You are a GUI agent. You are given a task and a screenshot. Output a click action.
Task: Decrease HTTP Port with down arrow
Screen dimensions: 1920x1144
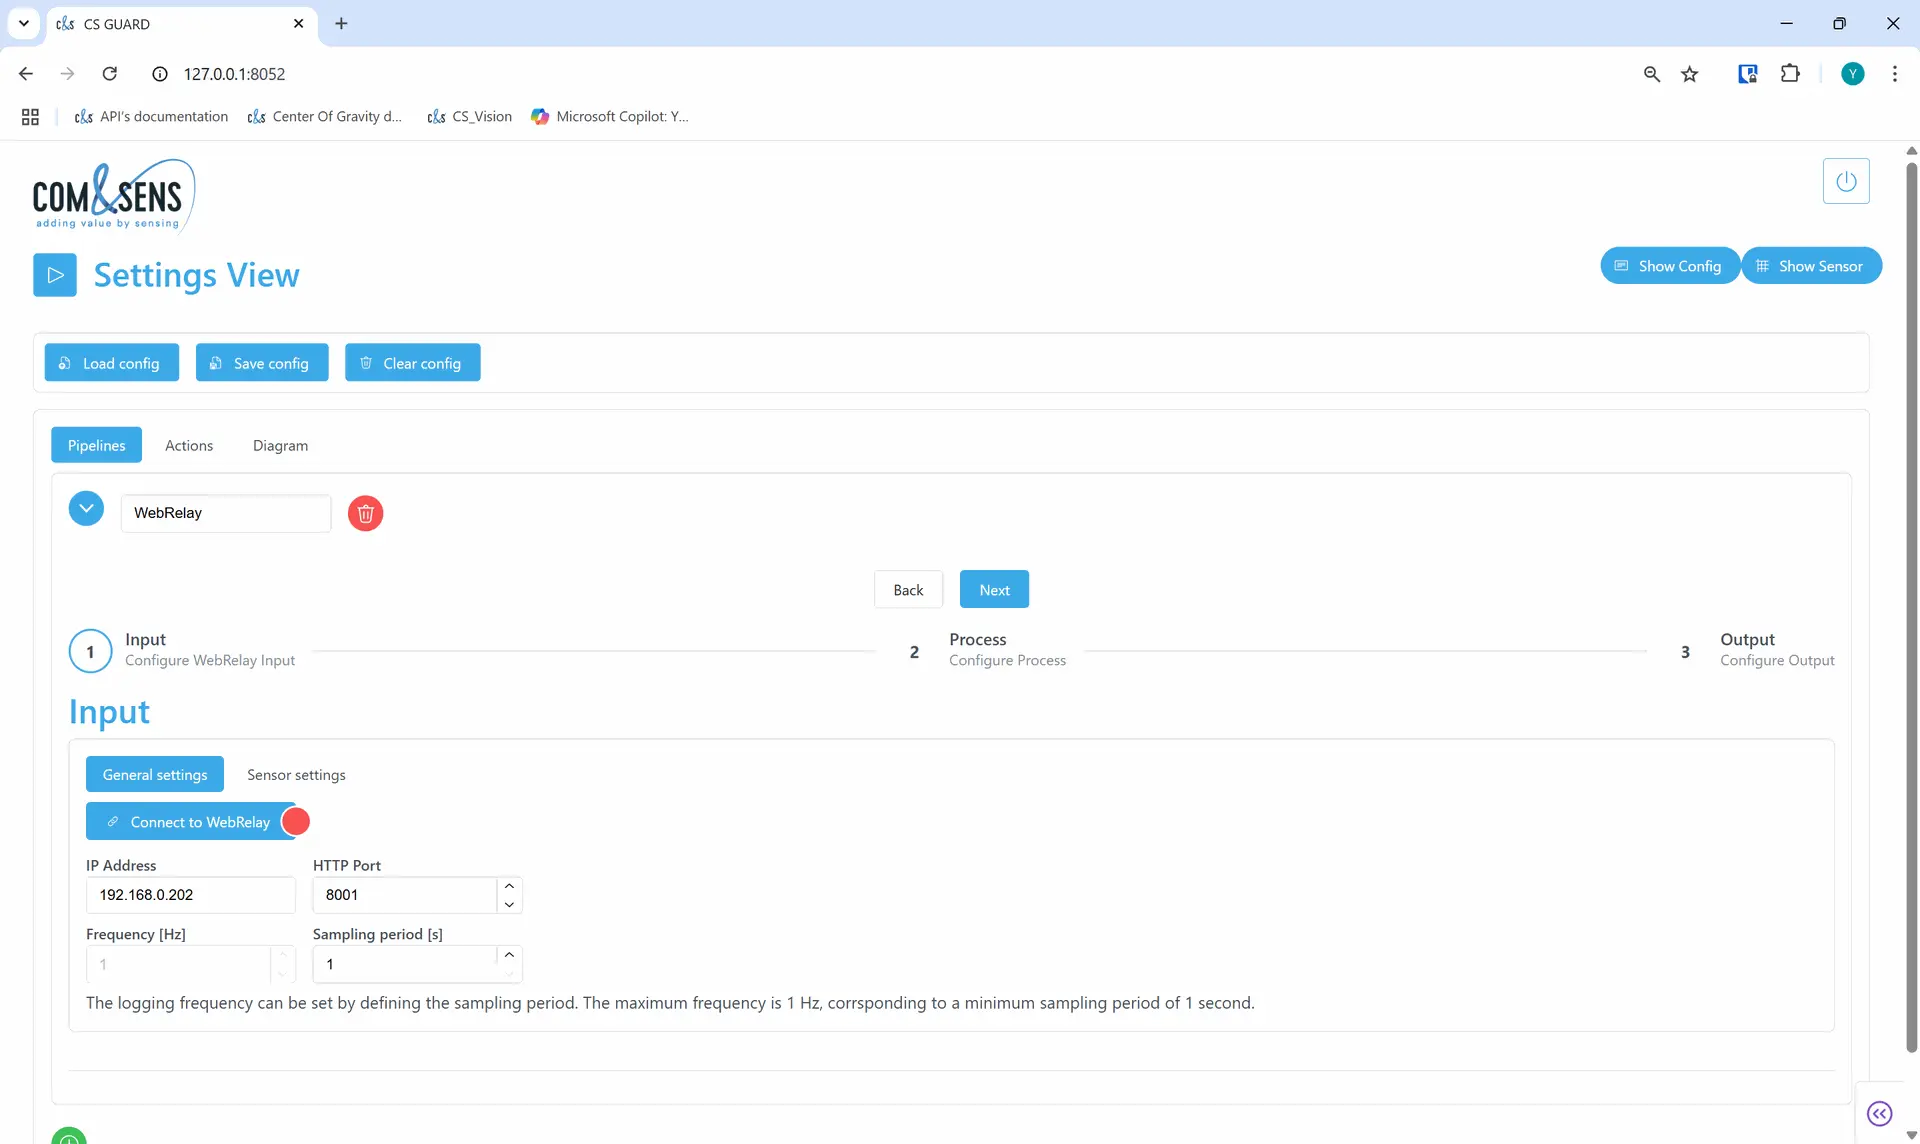point(509,904)
